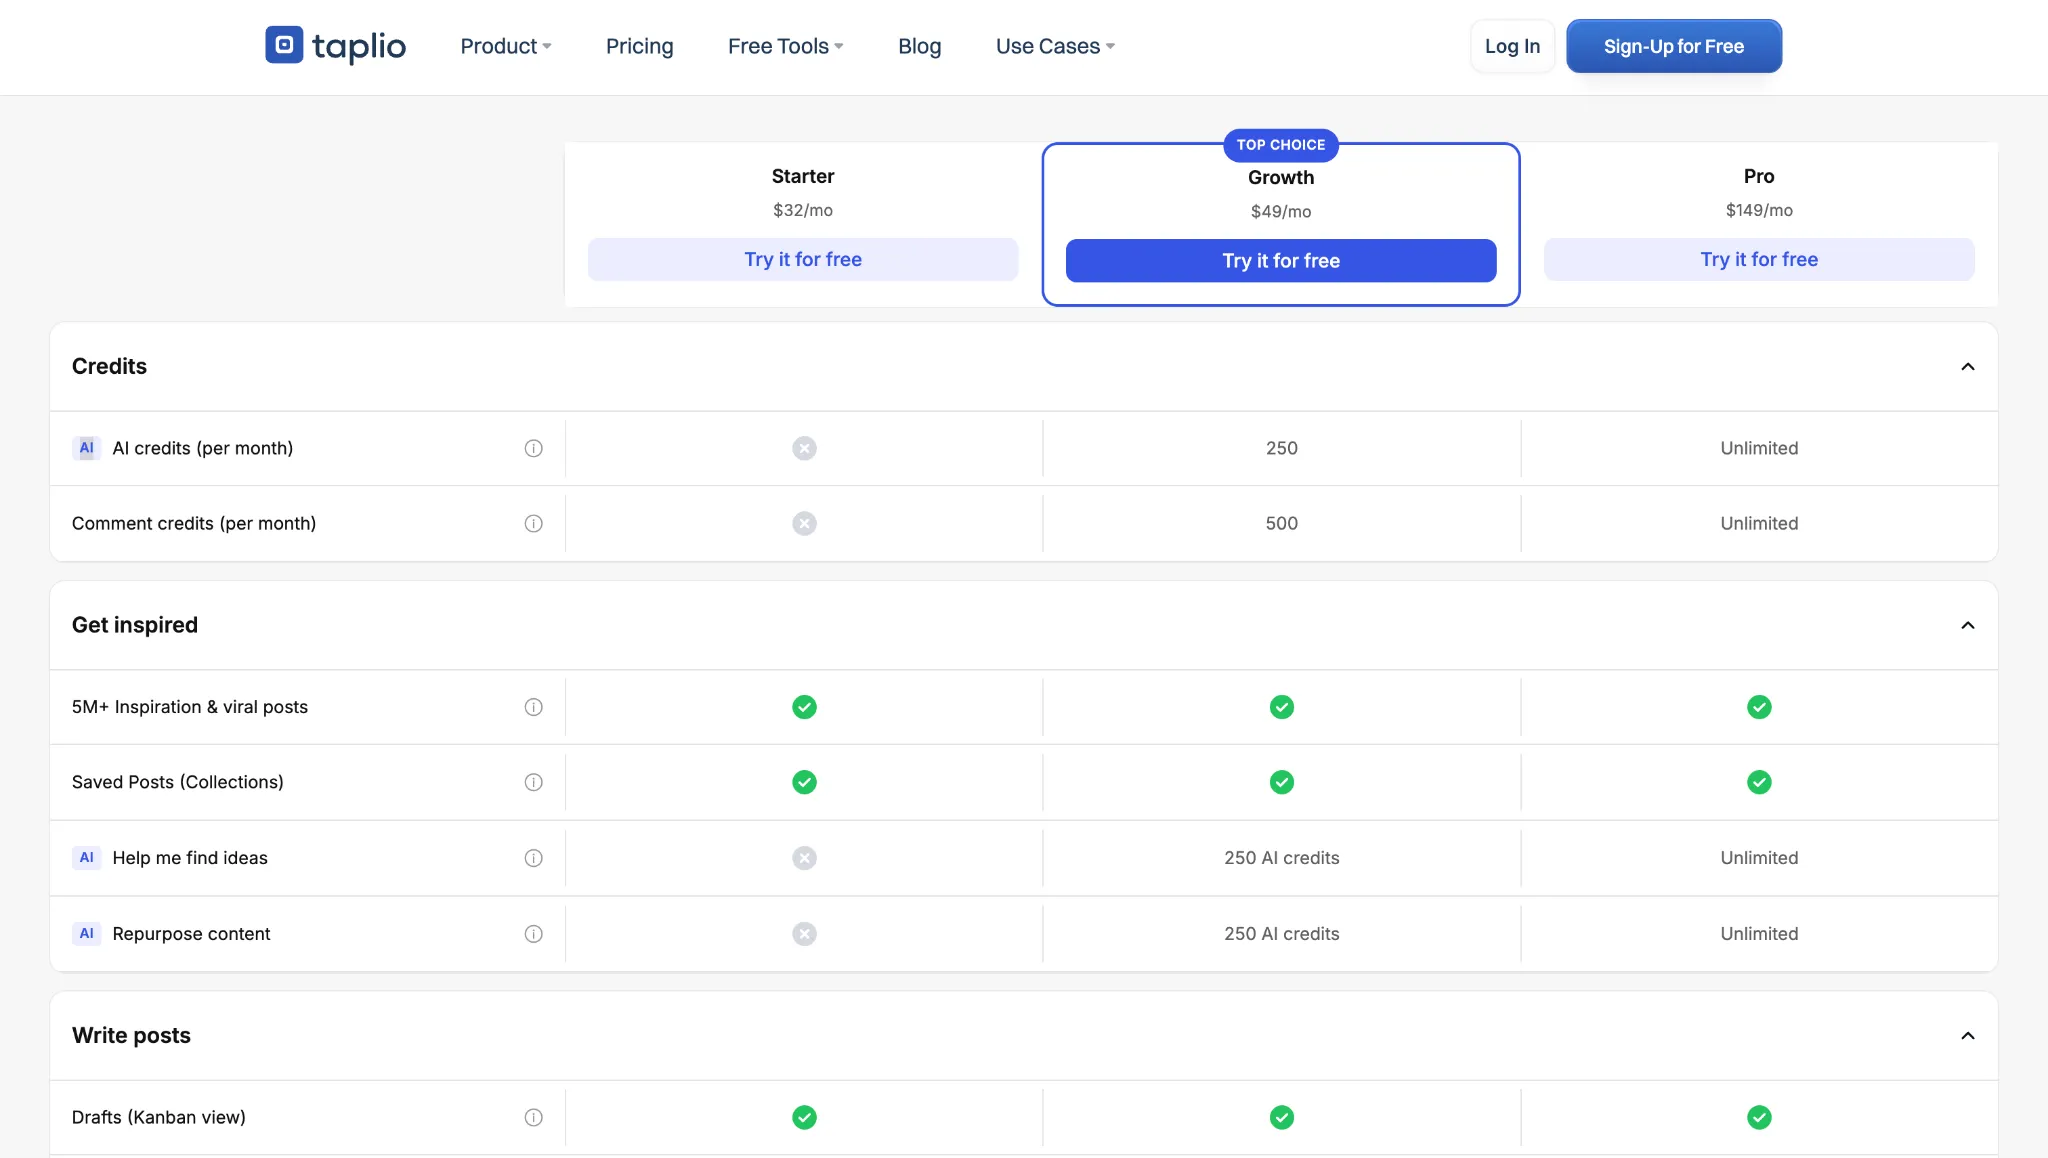Click Starter checkmark for Saved Posts (Collections)
2048x1158 pixels.
coord(804,782)
